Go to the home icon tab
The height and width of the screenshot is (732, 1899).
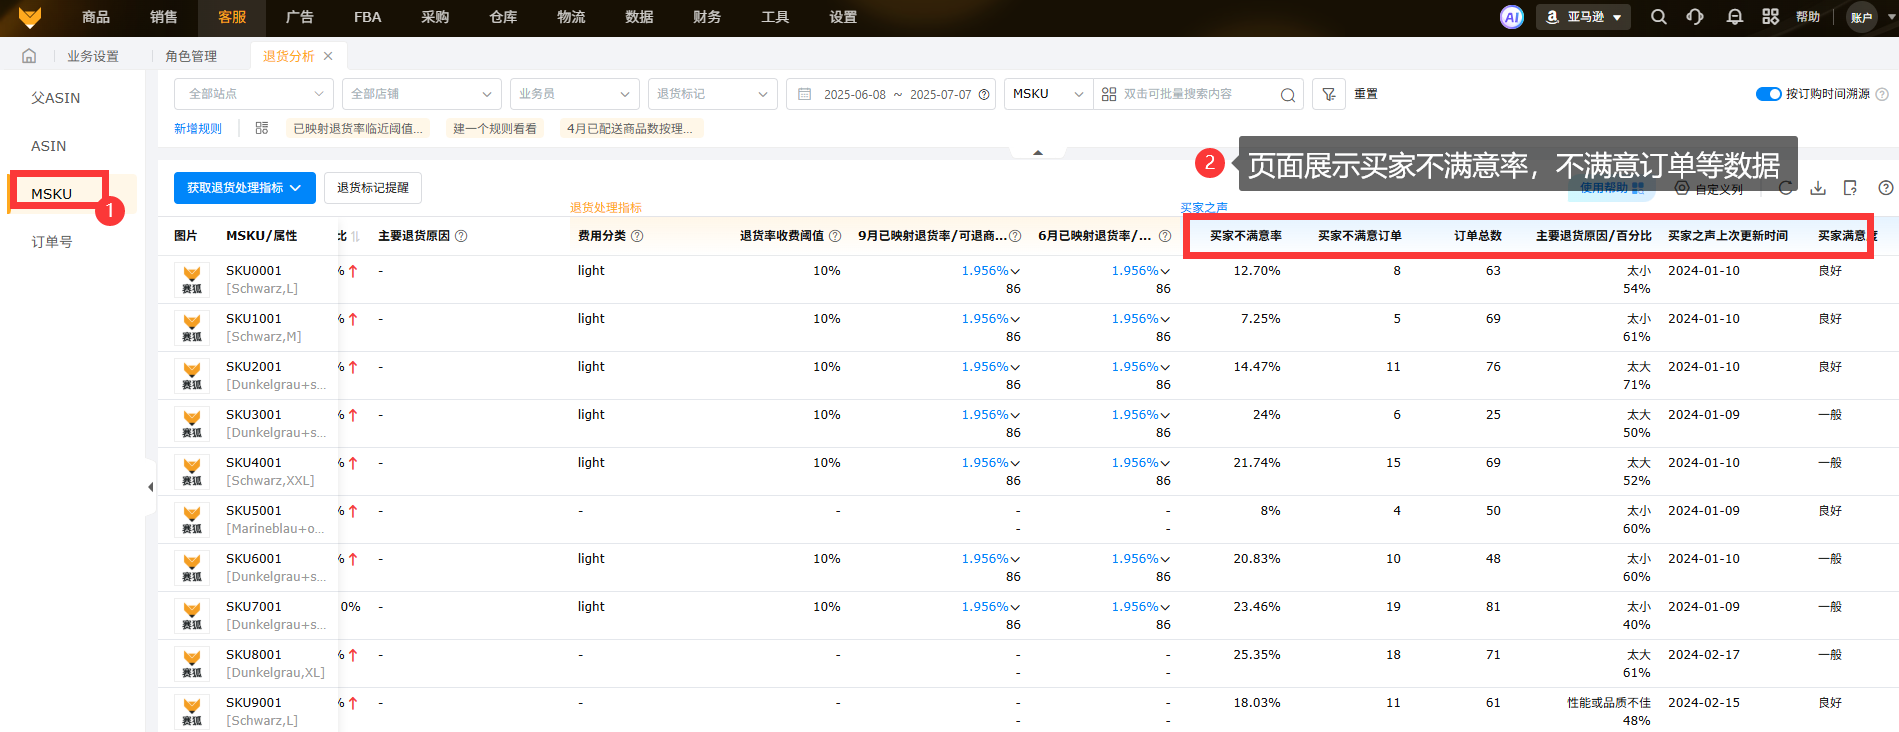click(29, 56)
